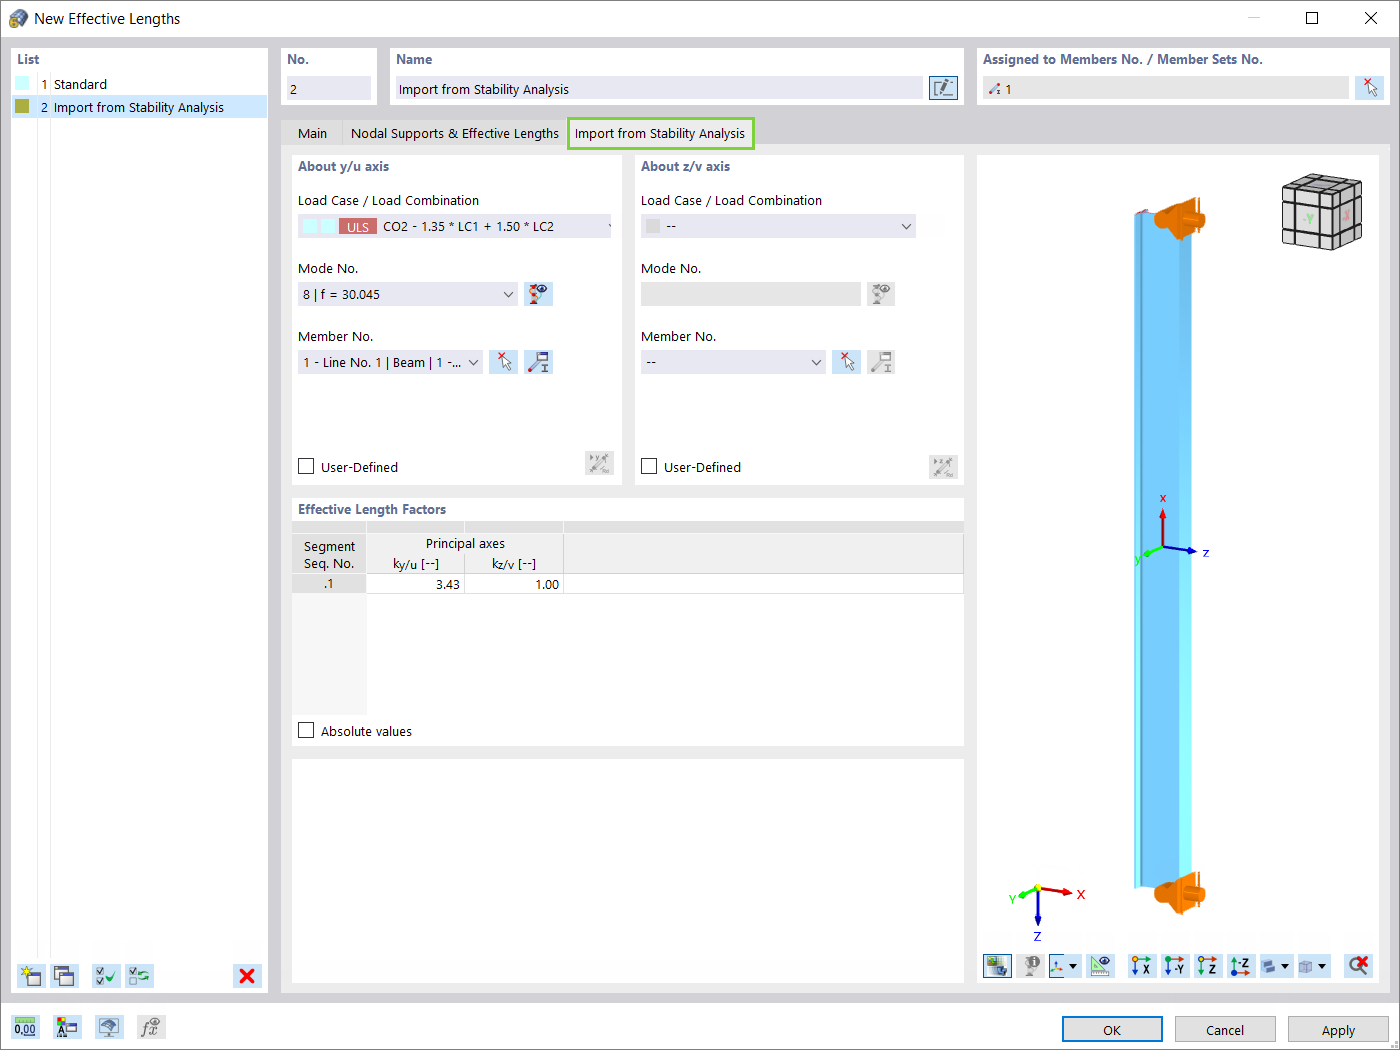Switch to the Main tab
This screenshot has width=1400, height=1050.
(x=312, y=133)
